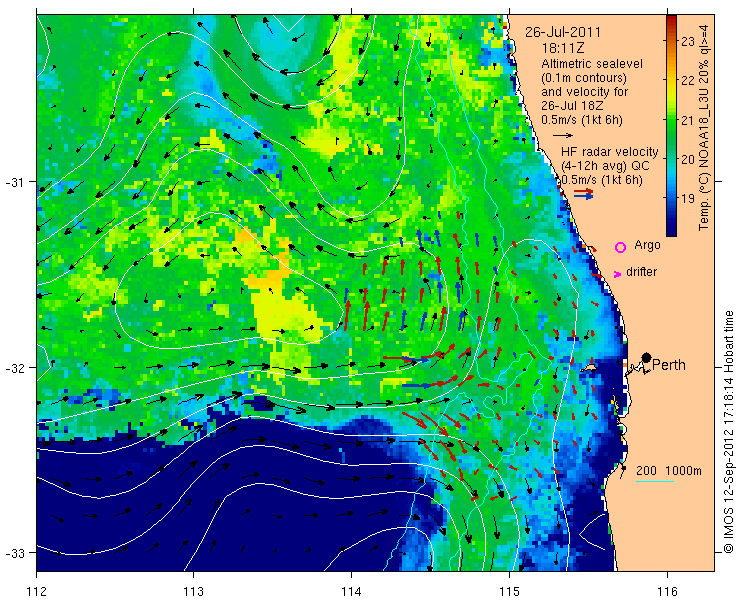Click the date text 26-Jul-2011
The width and height of the screenshot is (740, 600).
coord(563,33)
